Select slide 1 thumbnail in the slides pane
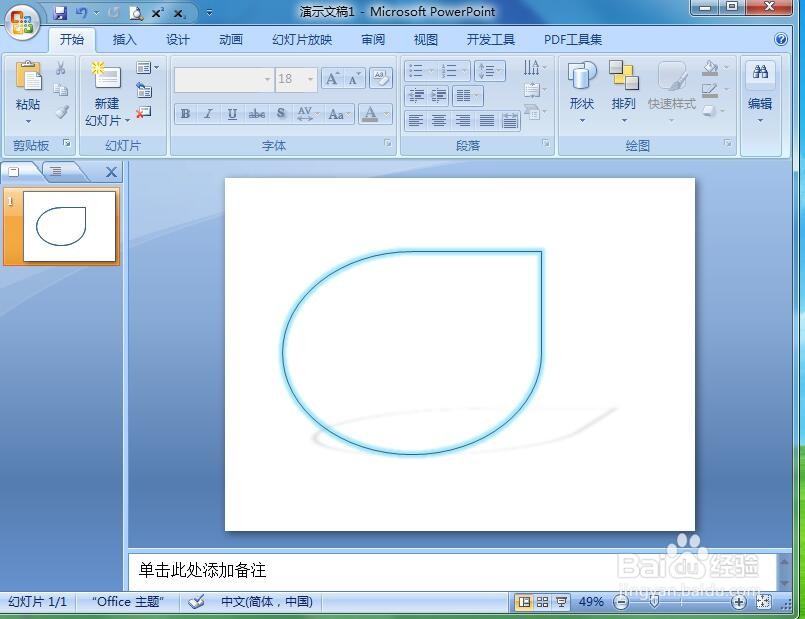805x619 pixels. point(62,227)
